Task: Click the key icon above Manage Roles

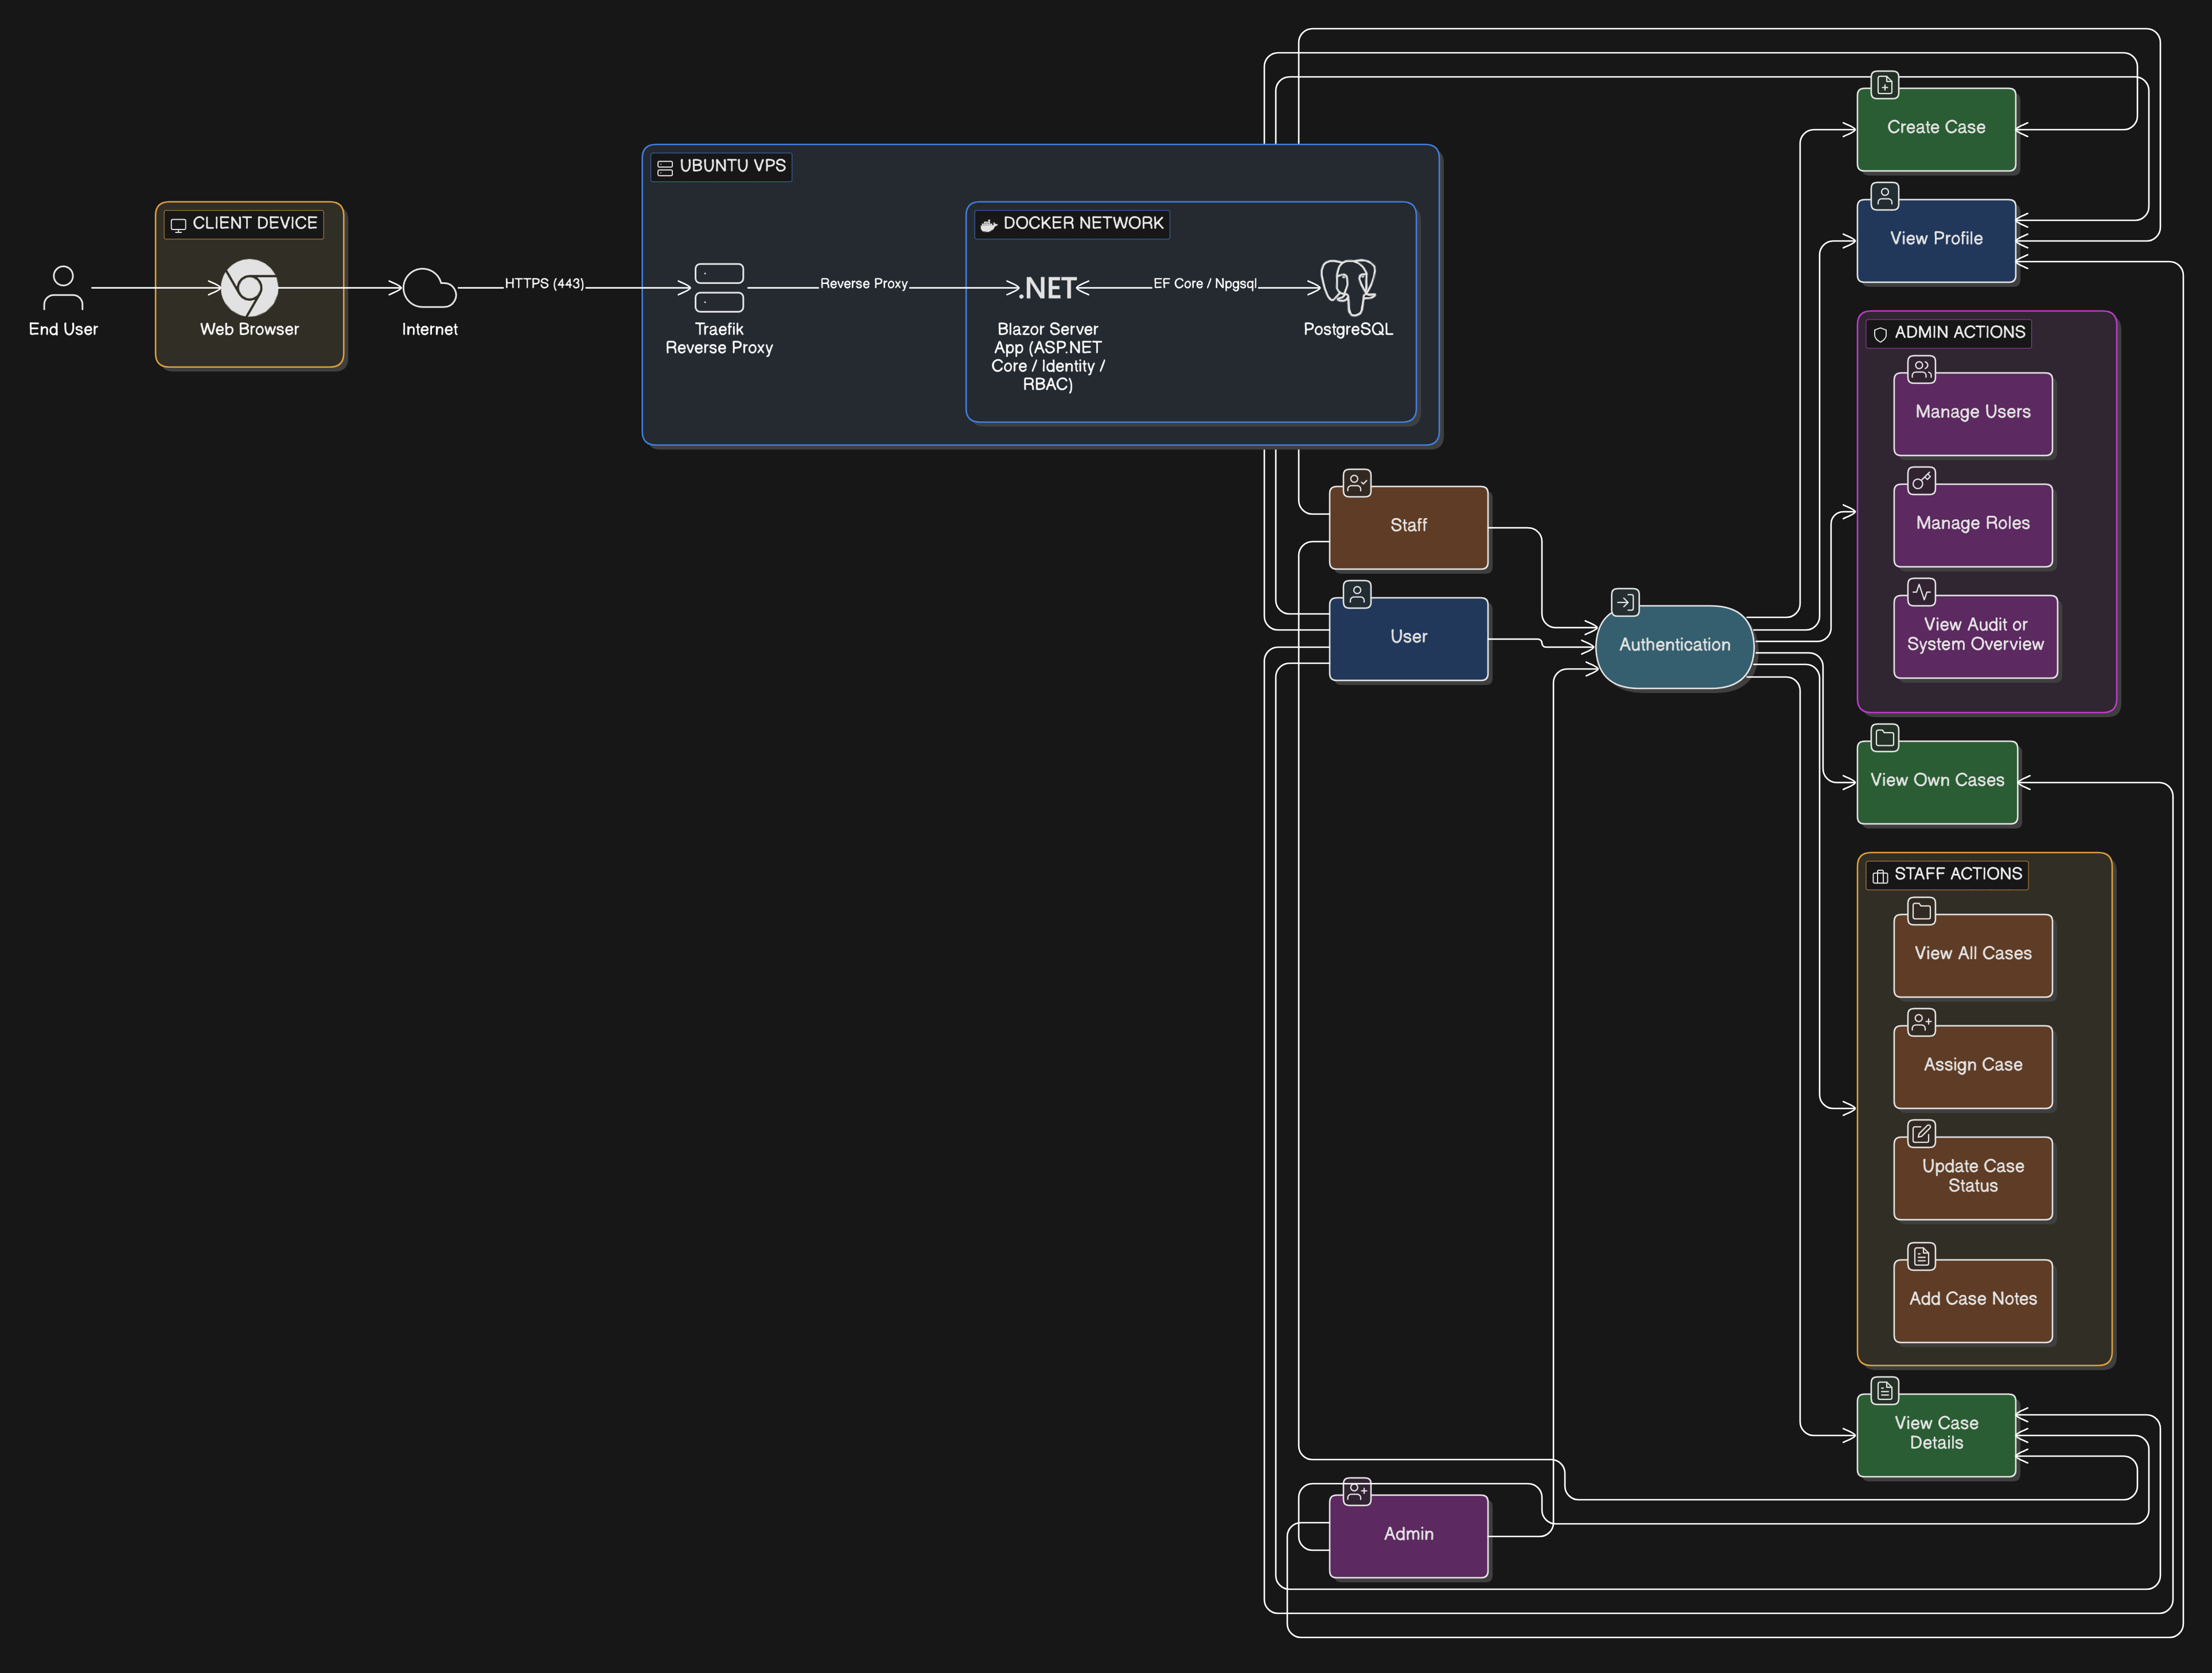Action: coord(1921,481)
